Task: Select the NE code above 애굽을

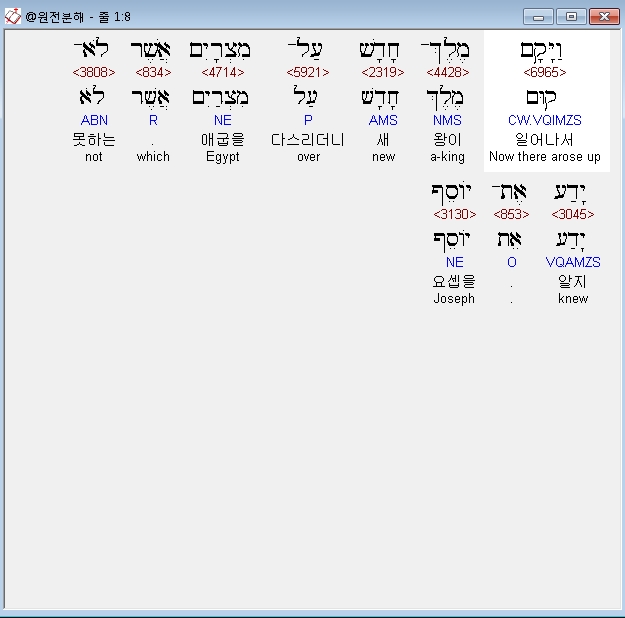Action: coord(222,120)
